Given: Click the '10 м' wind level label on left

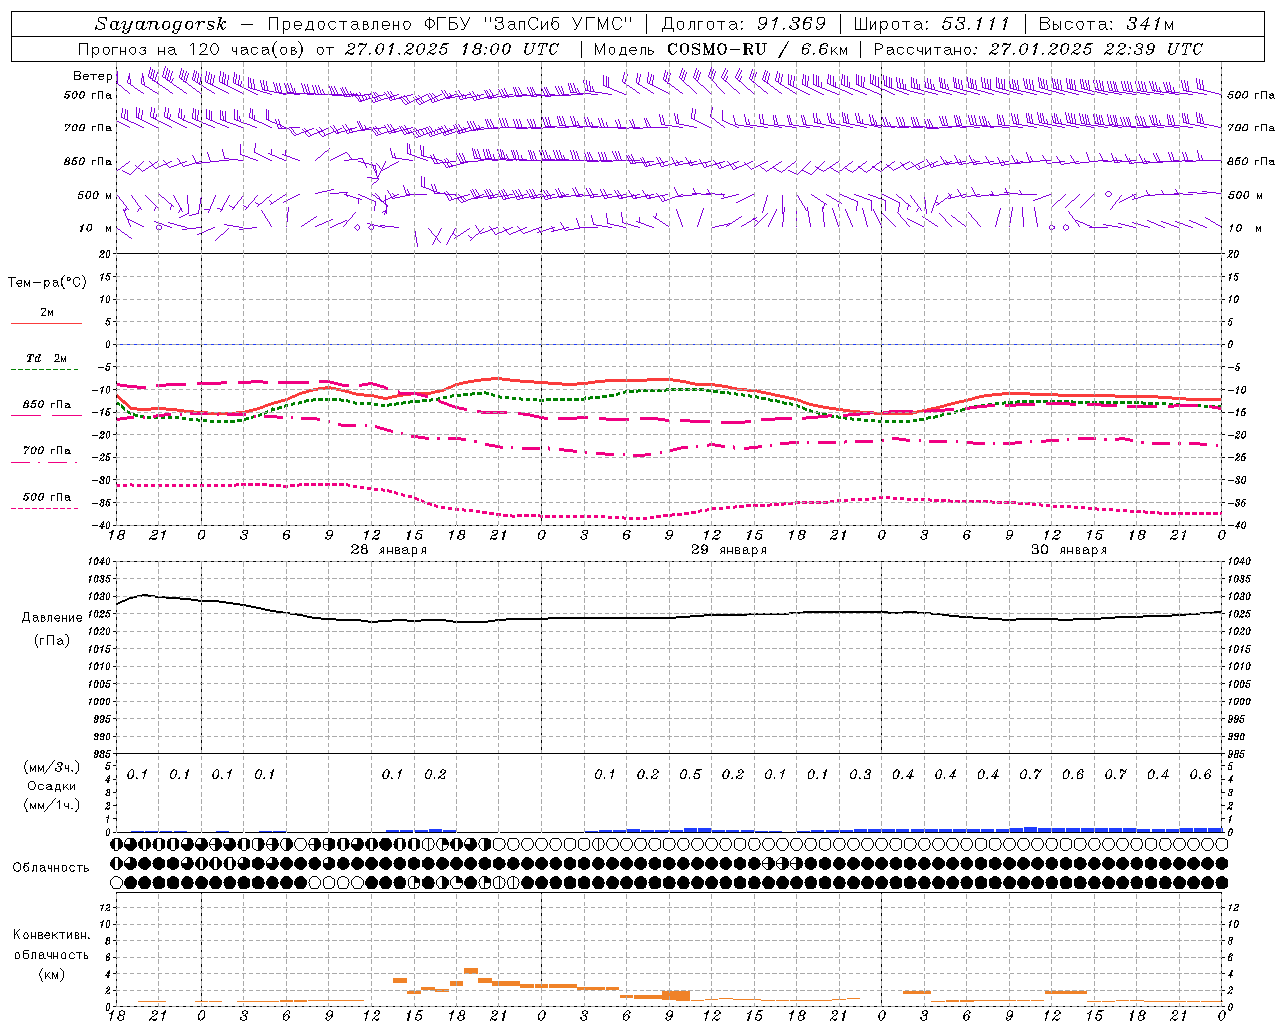Looking at the screenshot, I should (x=95, y=229).
